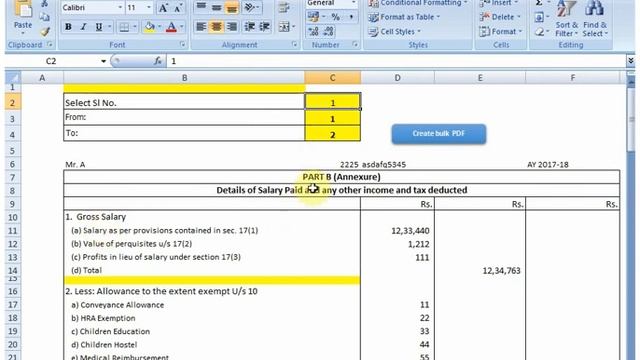640x360 pixels.
Task: Click the Fill down icon in Editing
Action: tap(539, 17)
